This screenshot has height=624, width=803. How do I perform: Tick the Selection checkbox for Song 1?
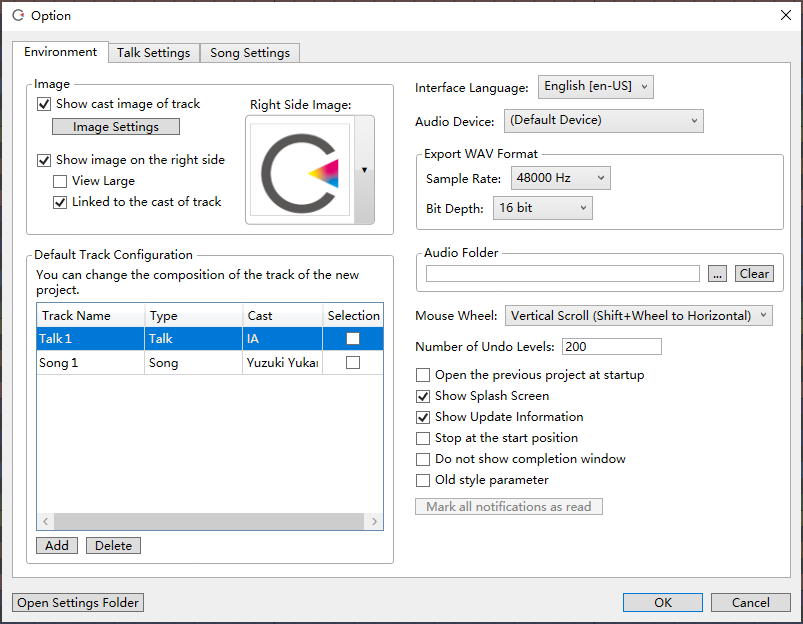[x=353, y=363]
